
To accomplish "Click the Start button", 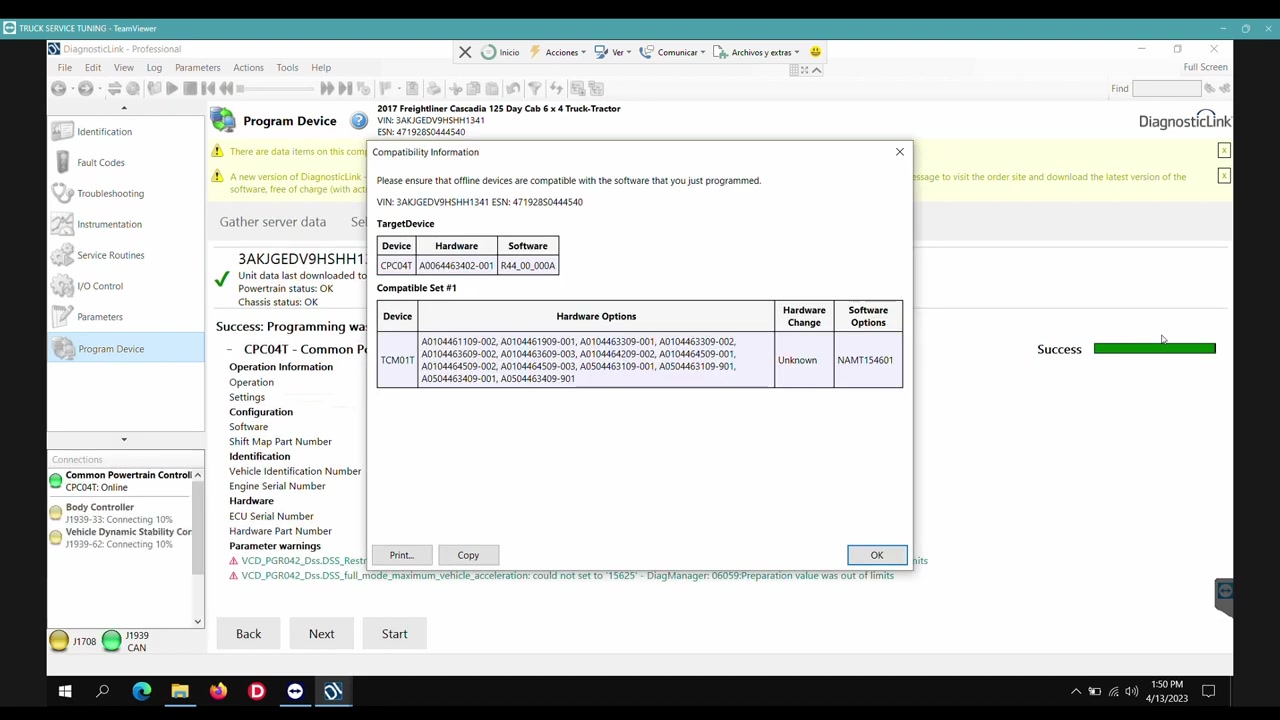I will click(394, 634).
